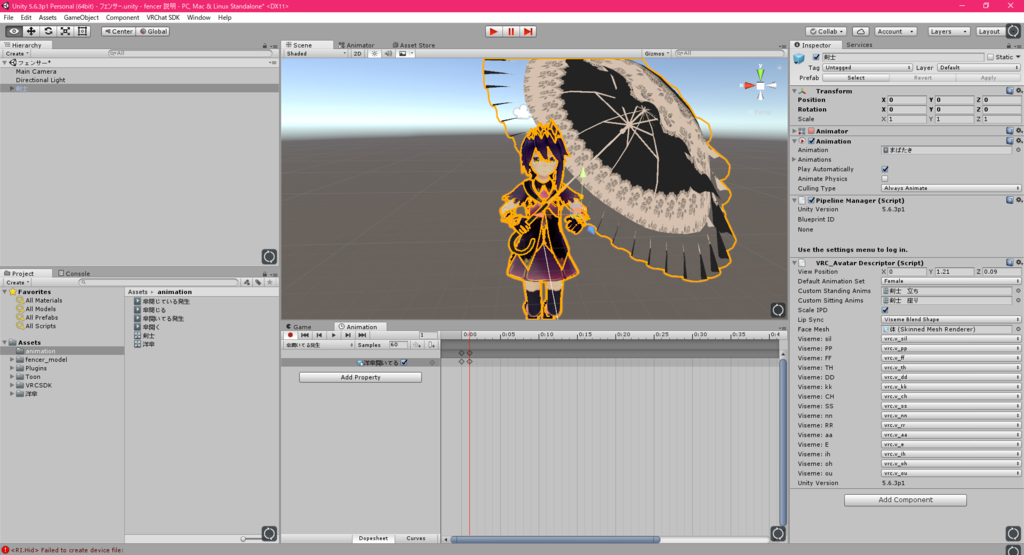Click the Project search by label icon
The width and height of the screenshot is (1024, 555).
[x=258, y=282]
